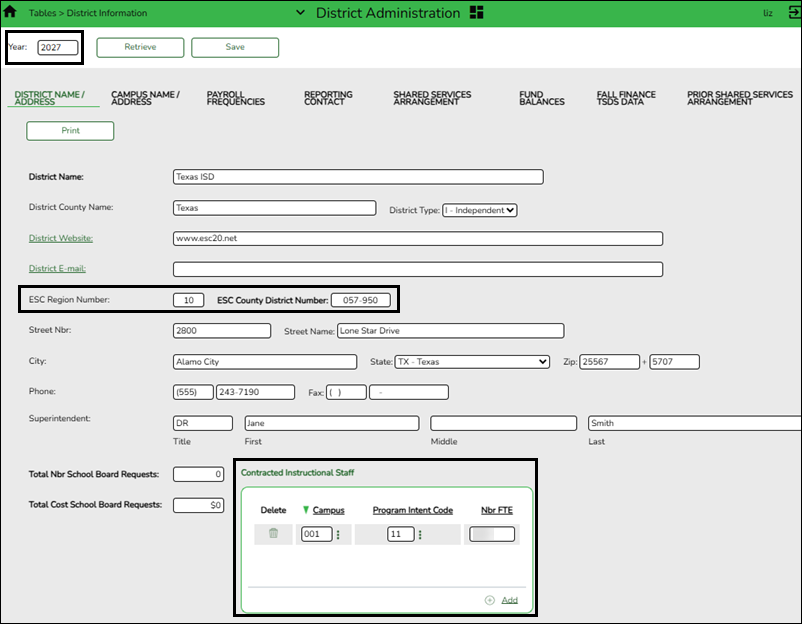The height and width of the screenshot is (624, 802).
Task: Click the District County Name field
Action: 275,208
